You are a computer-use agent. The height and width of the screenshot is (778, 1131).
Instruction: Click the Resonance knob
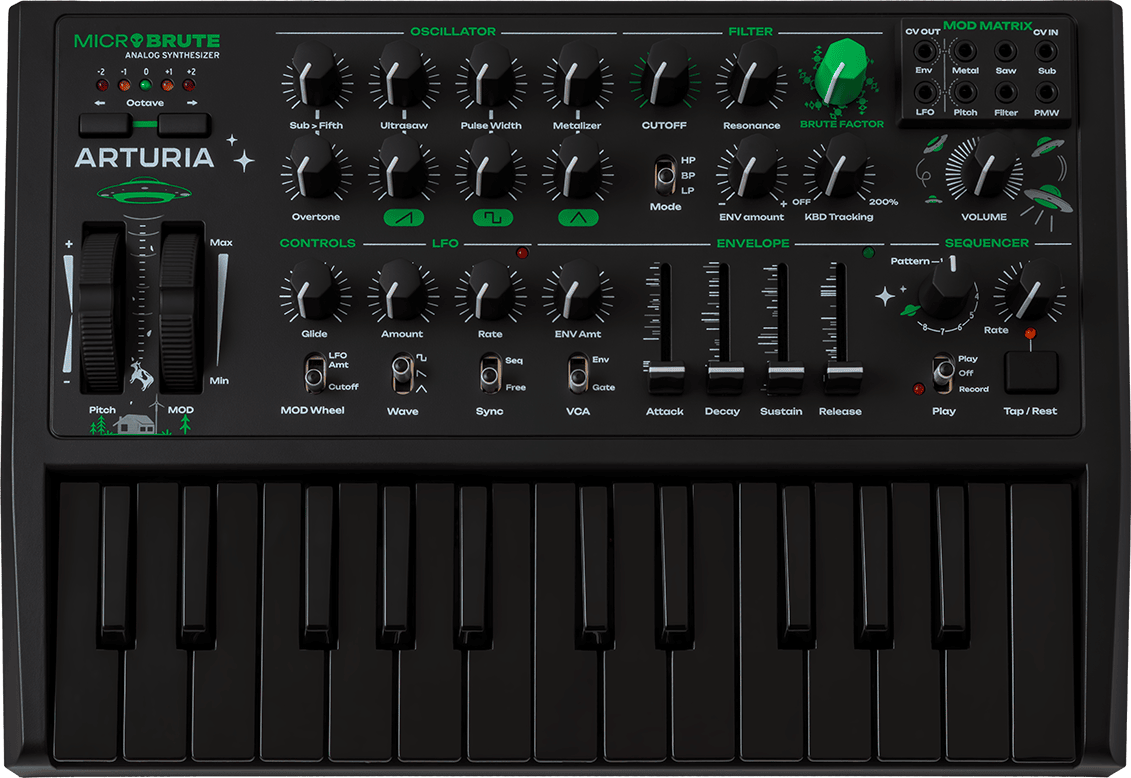752,77
